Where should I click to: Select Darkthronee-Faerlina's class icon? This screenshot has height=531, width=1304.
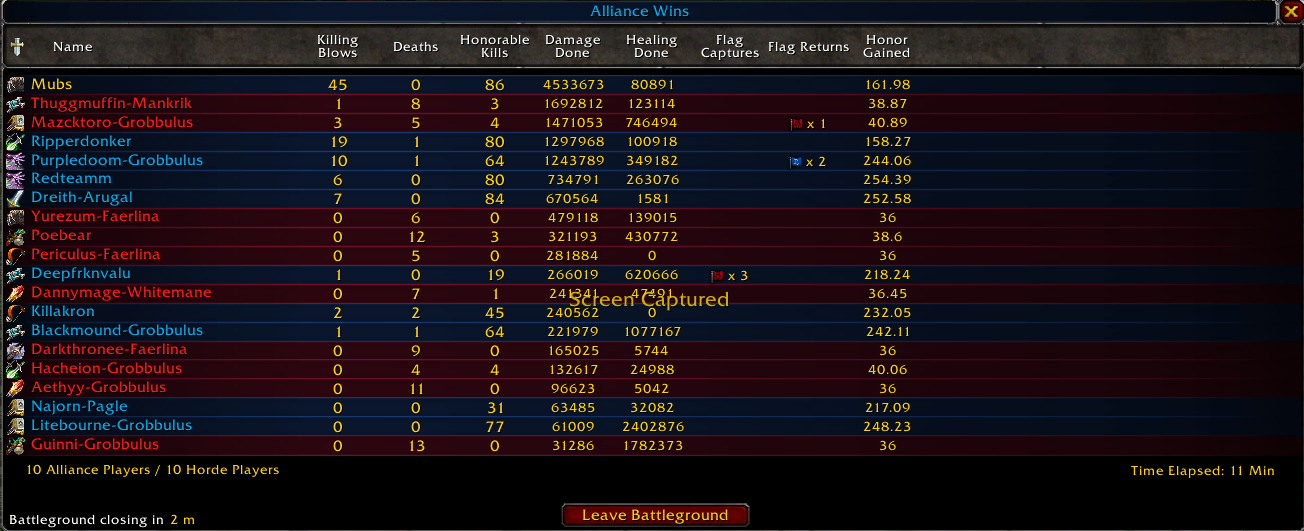pos(15,351)
